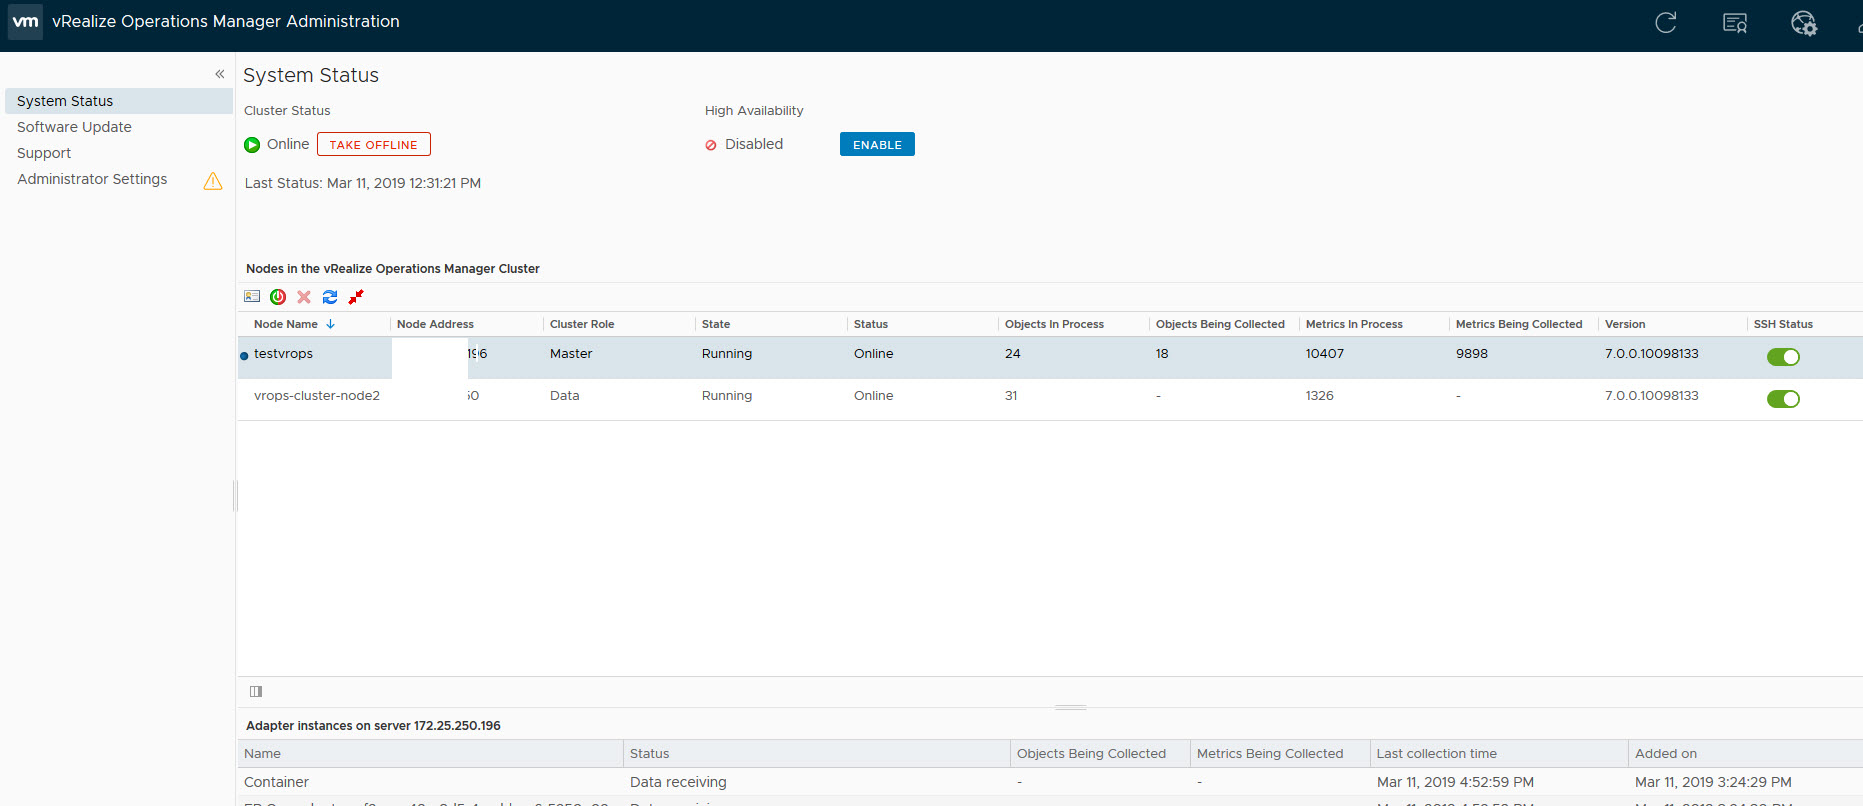Click the red X remove node icon
This screenshot has height=806, width=1863.
coord(304,297)
